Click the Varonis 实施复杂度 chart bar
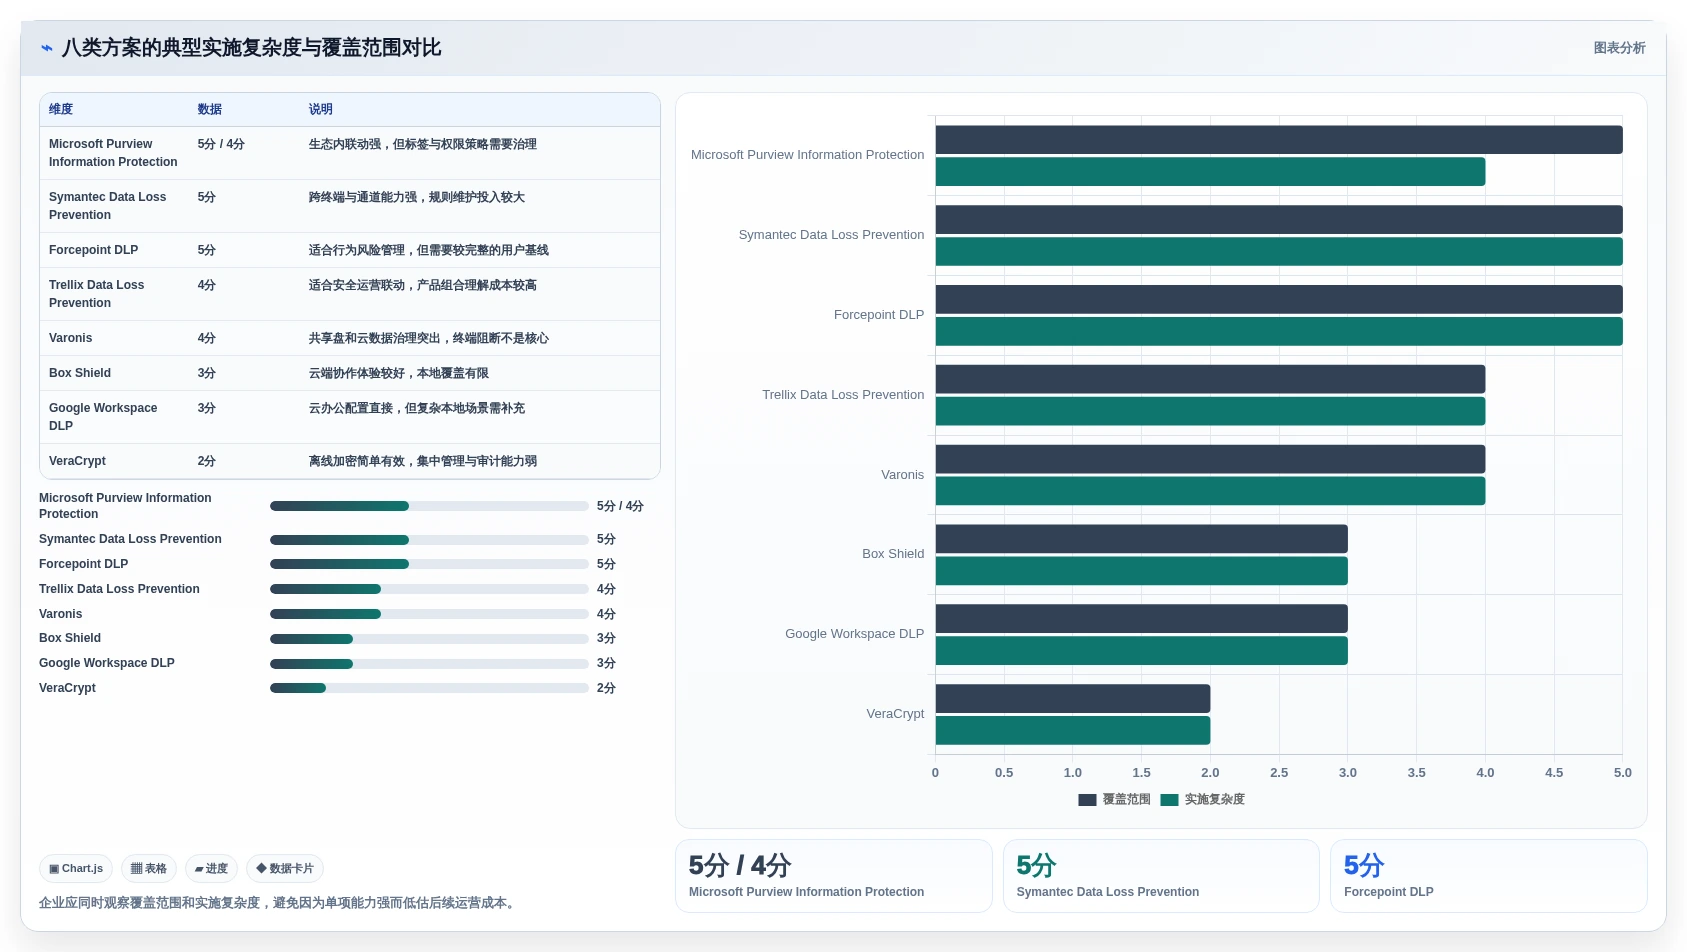The image size is (1687, 952). pos(1210,491)
